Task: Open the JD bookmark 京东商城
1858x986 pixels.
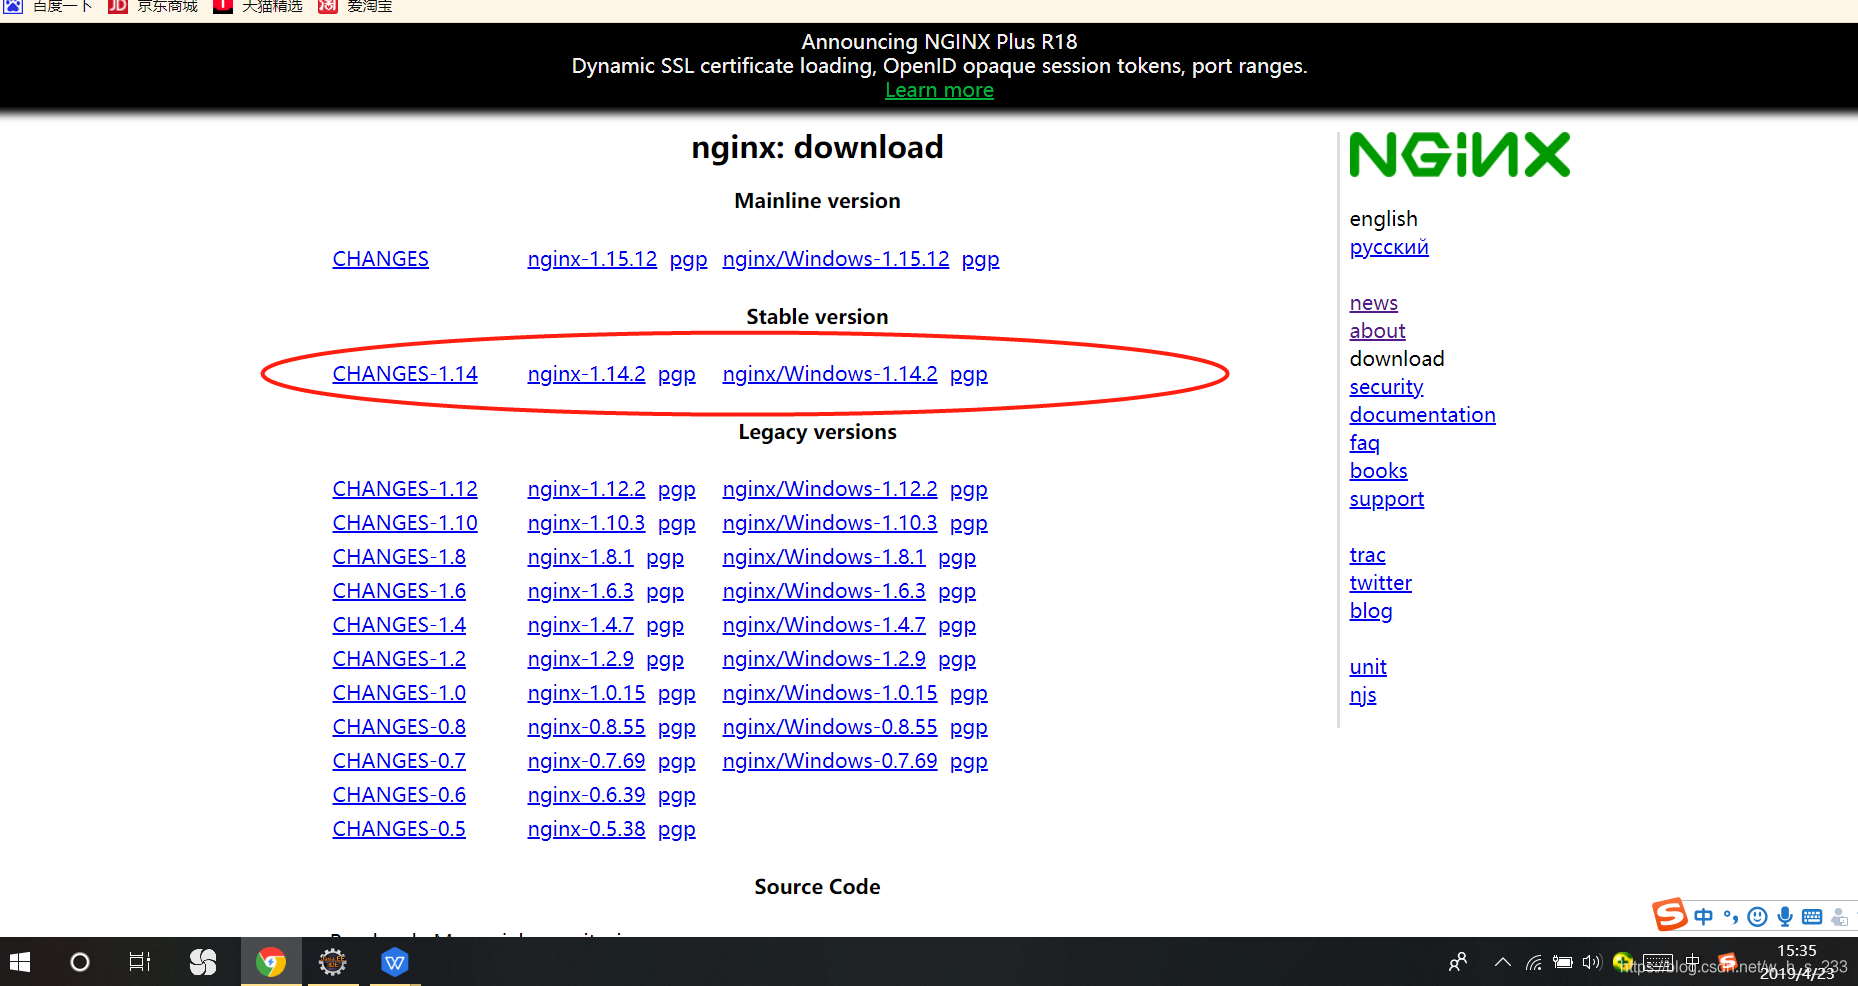Action: coord(153,6)
